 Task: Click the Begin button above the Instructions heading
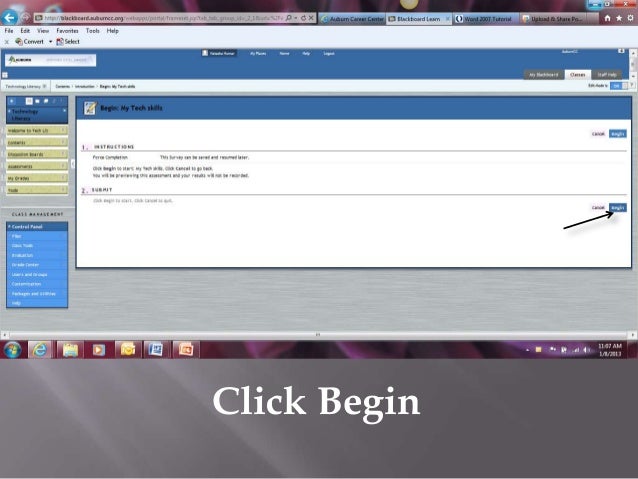pos(617,133)
